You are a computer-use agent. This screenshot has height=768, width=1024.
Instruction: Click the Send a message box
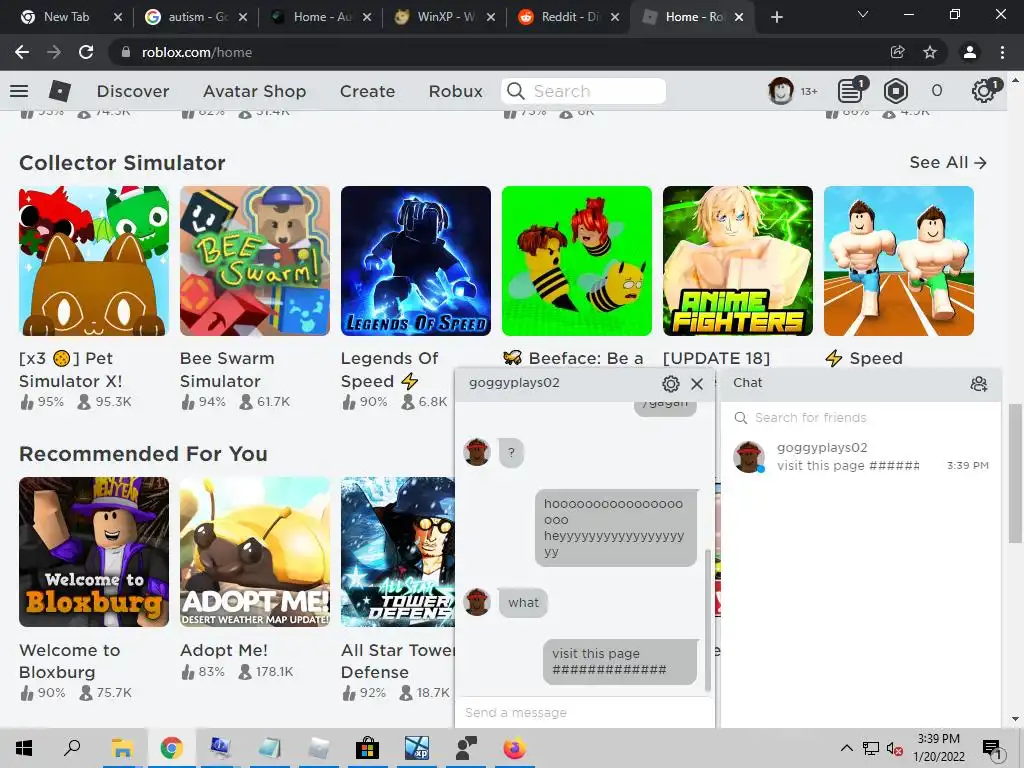[x=584, y=712]
